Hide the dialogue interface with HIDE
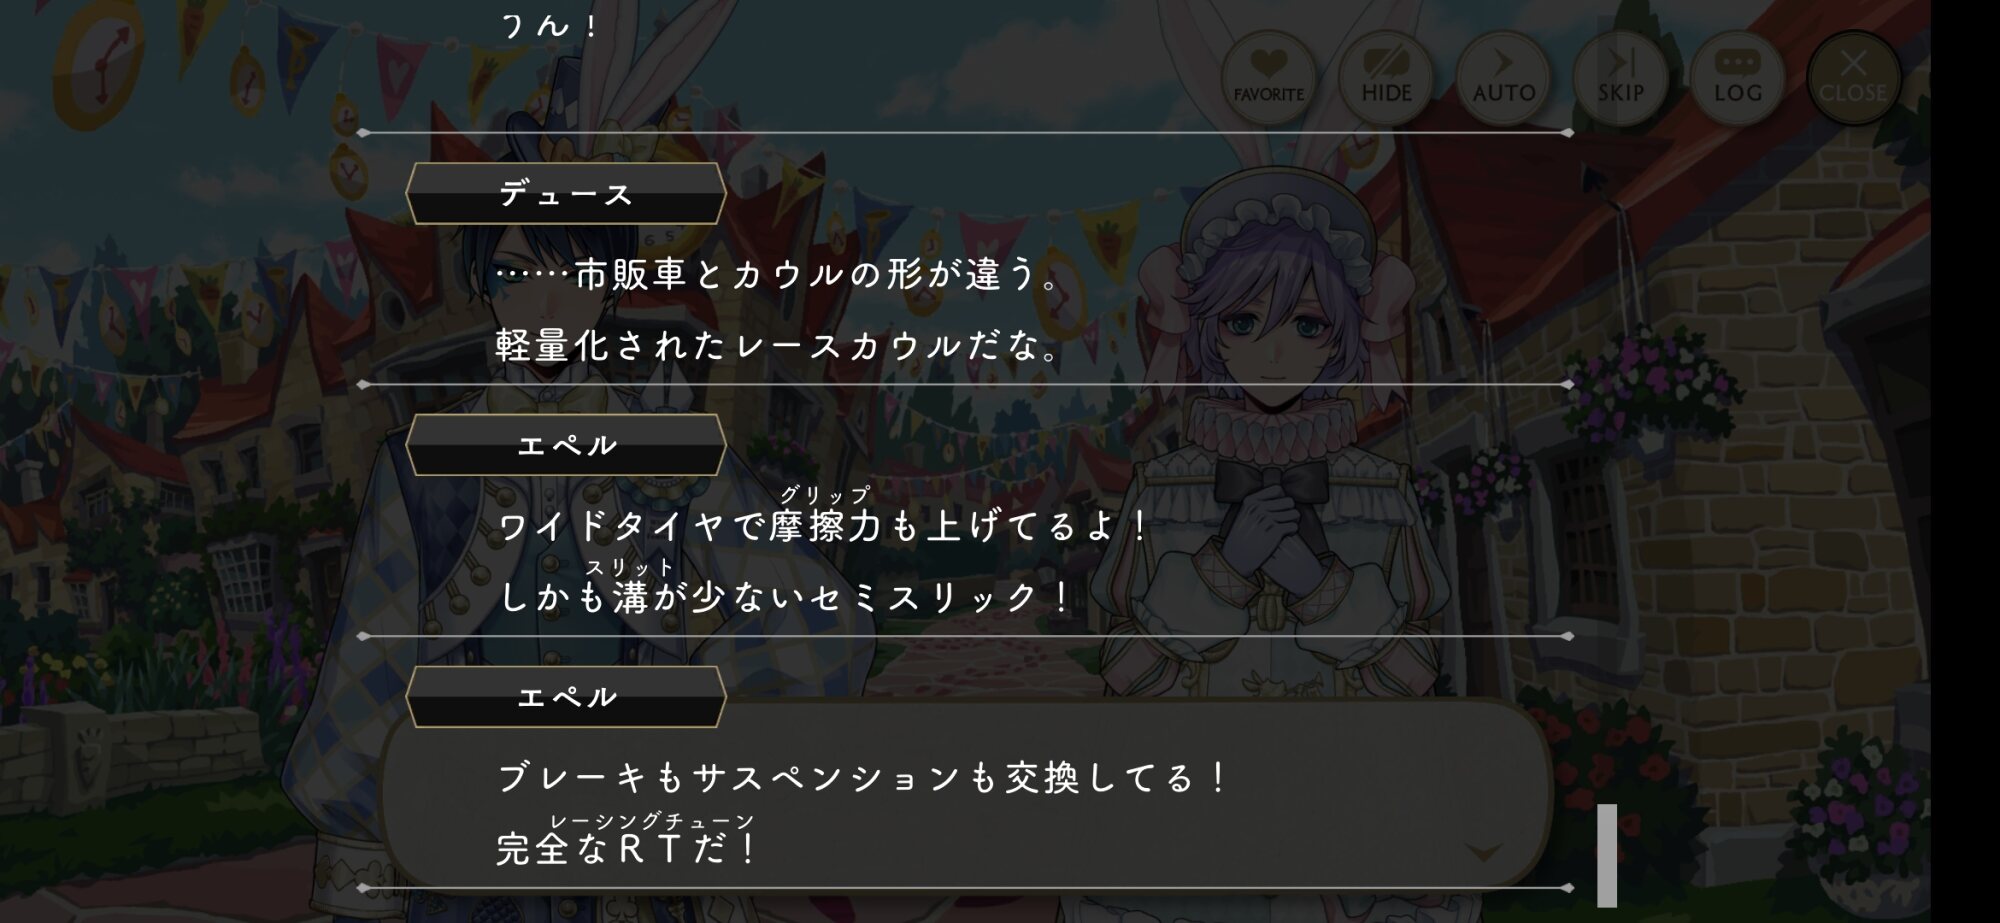Viewport: 2000px width, 923px height. [1386, 76]
